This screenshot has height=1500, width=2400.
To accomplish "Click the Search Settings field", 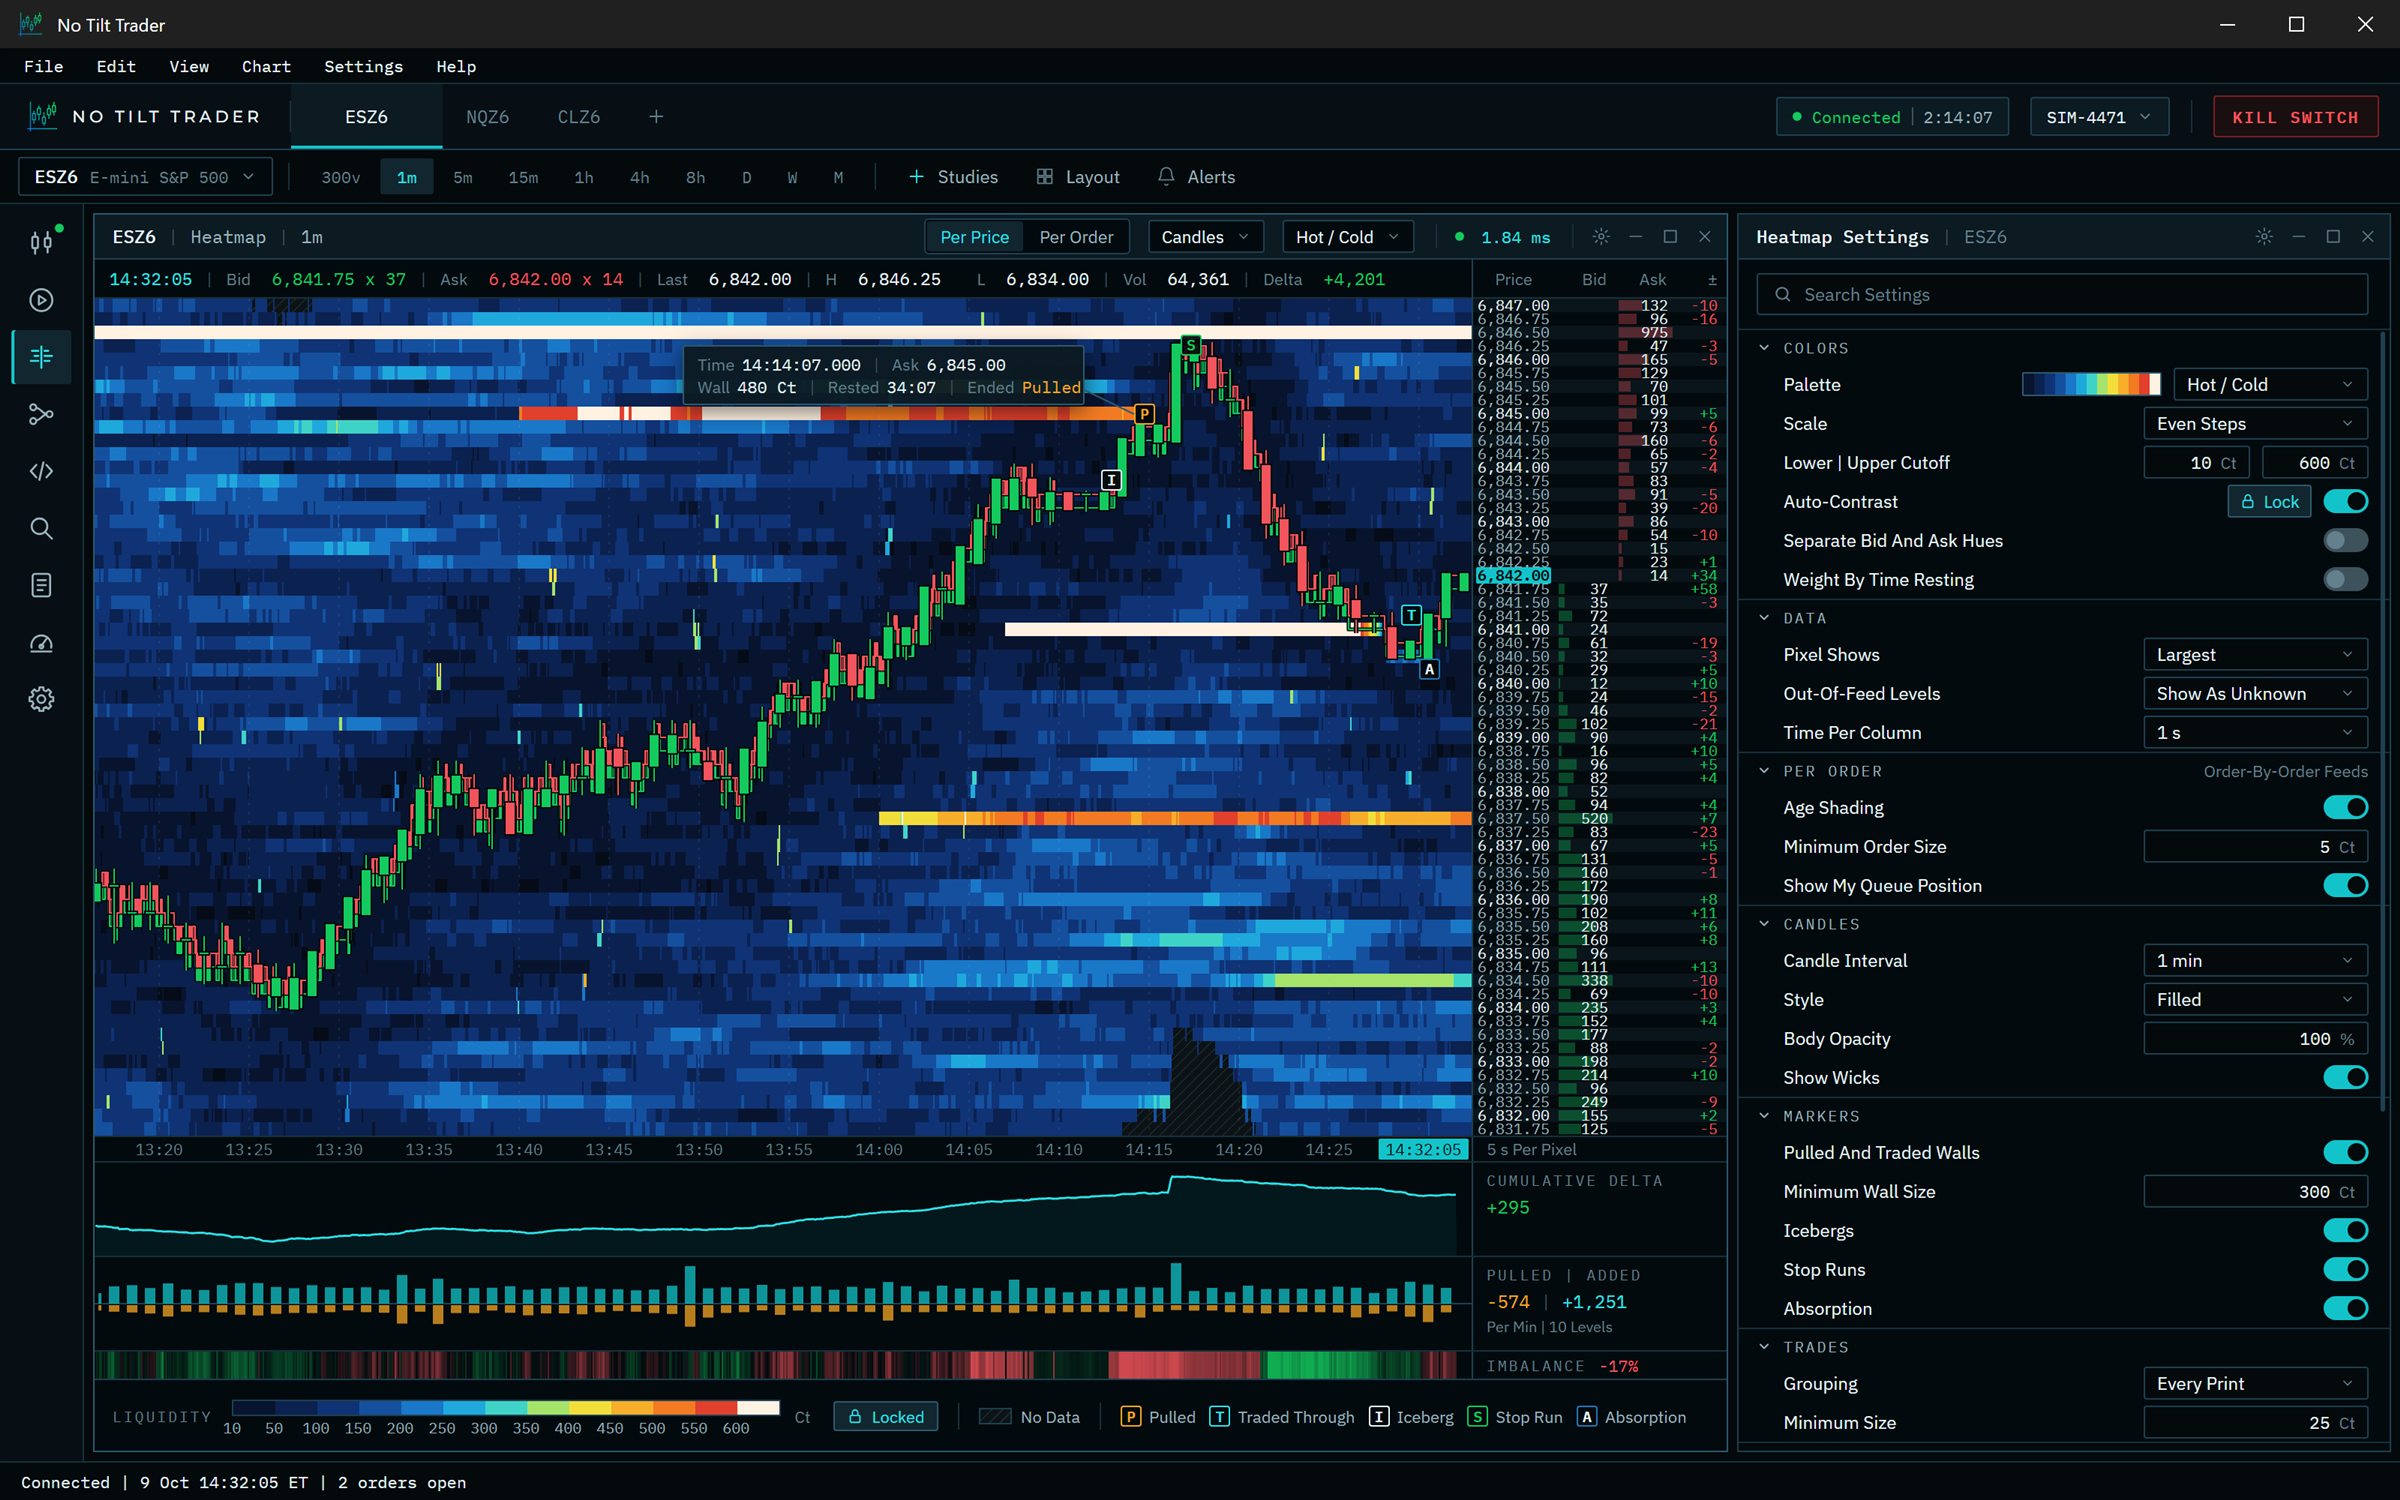I will coord(2062,295).
